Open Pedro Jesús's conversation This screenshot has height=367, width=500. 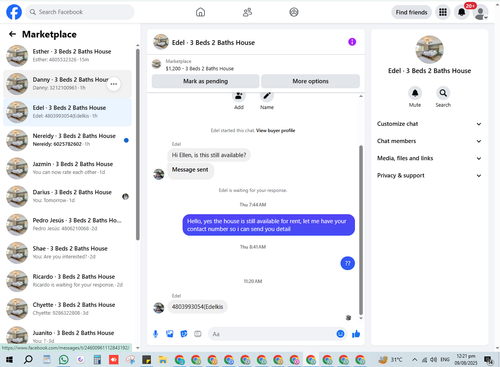tap(67, 225)
